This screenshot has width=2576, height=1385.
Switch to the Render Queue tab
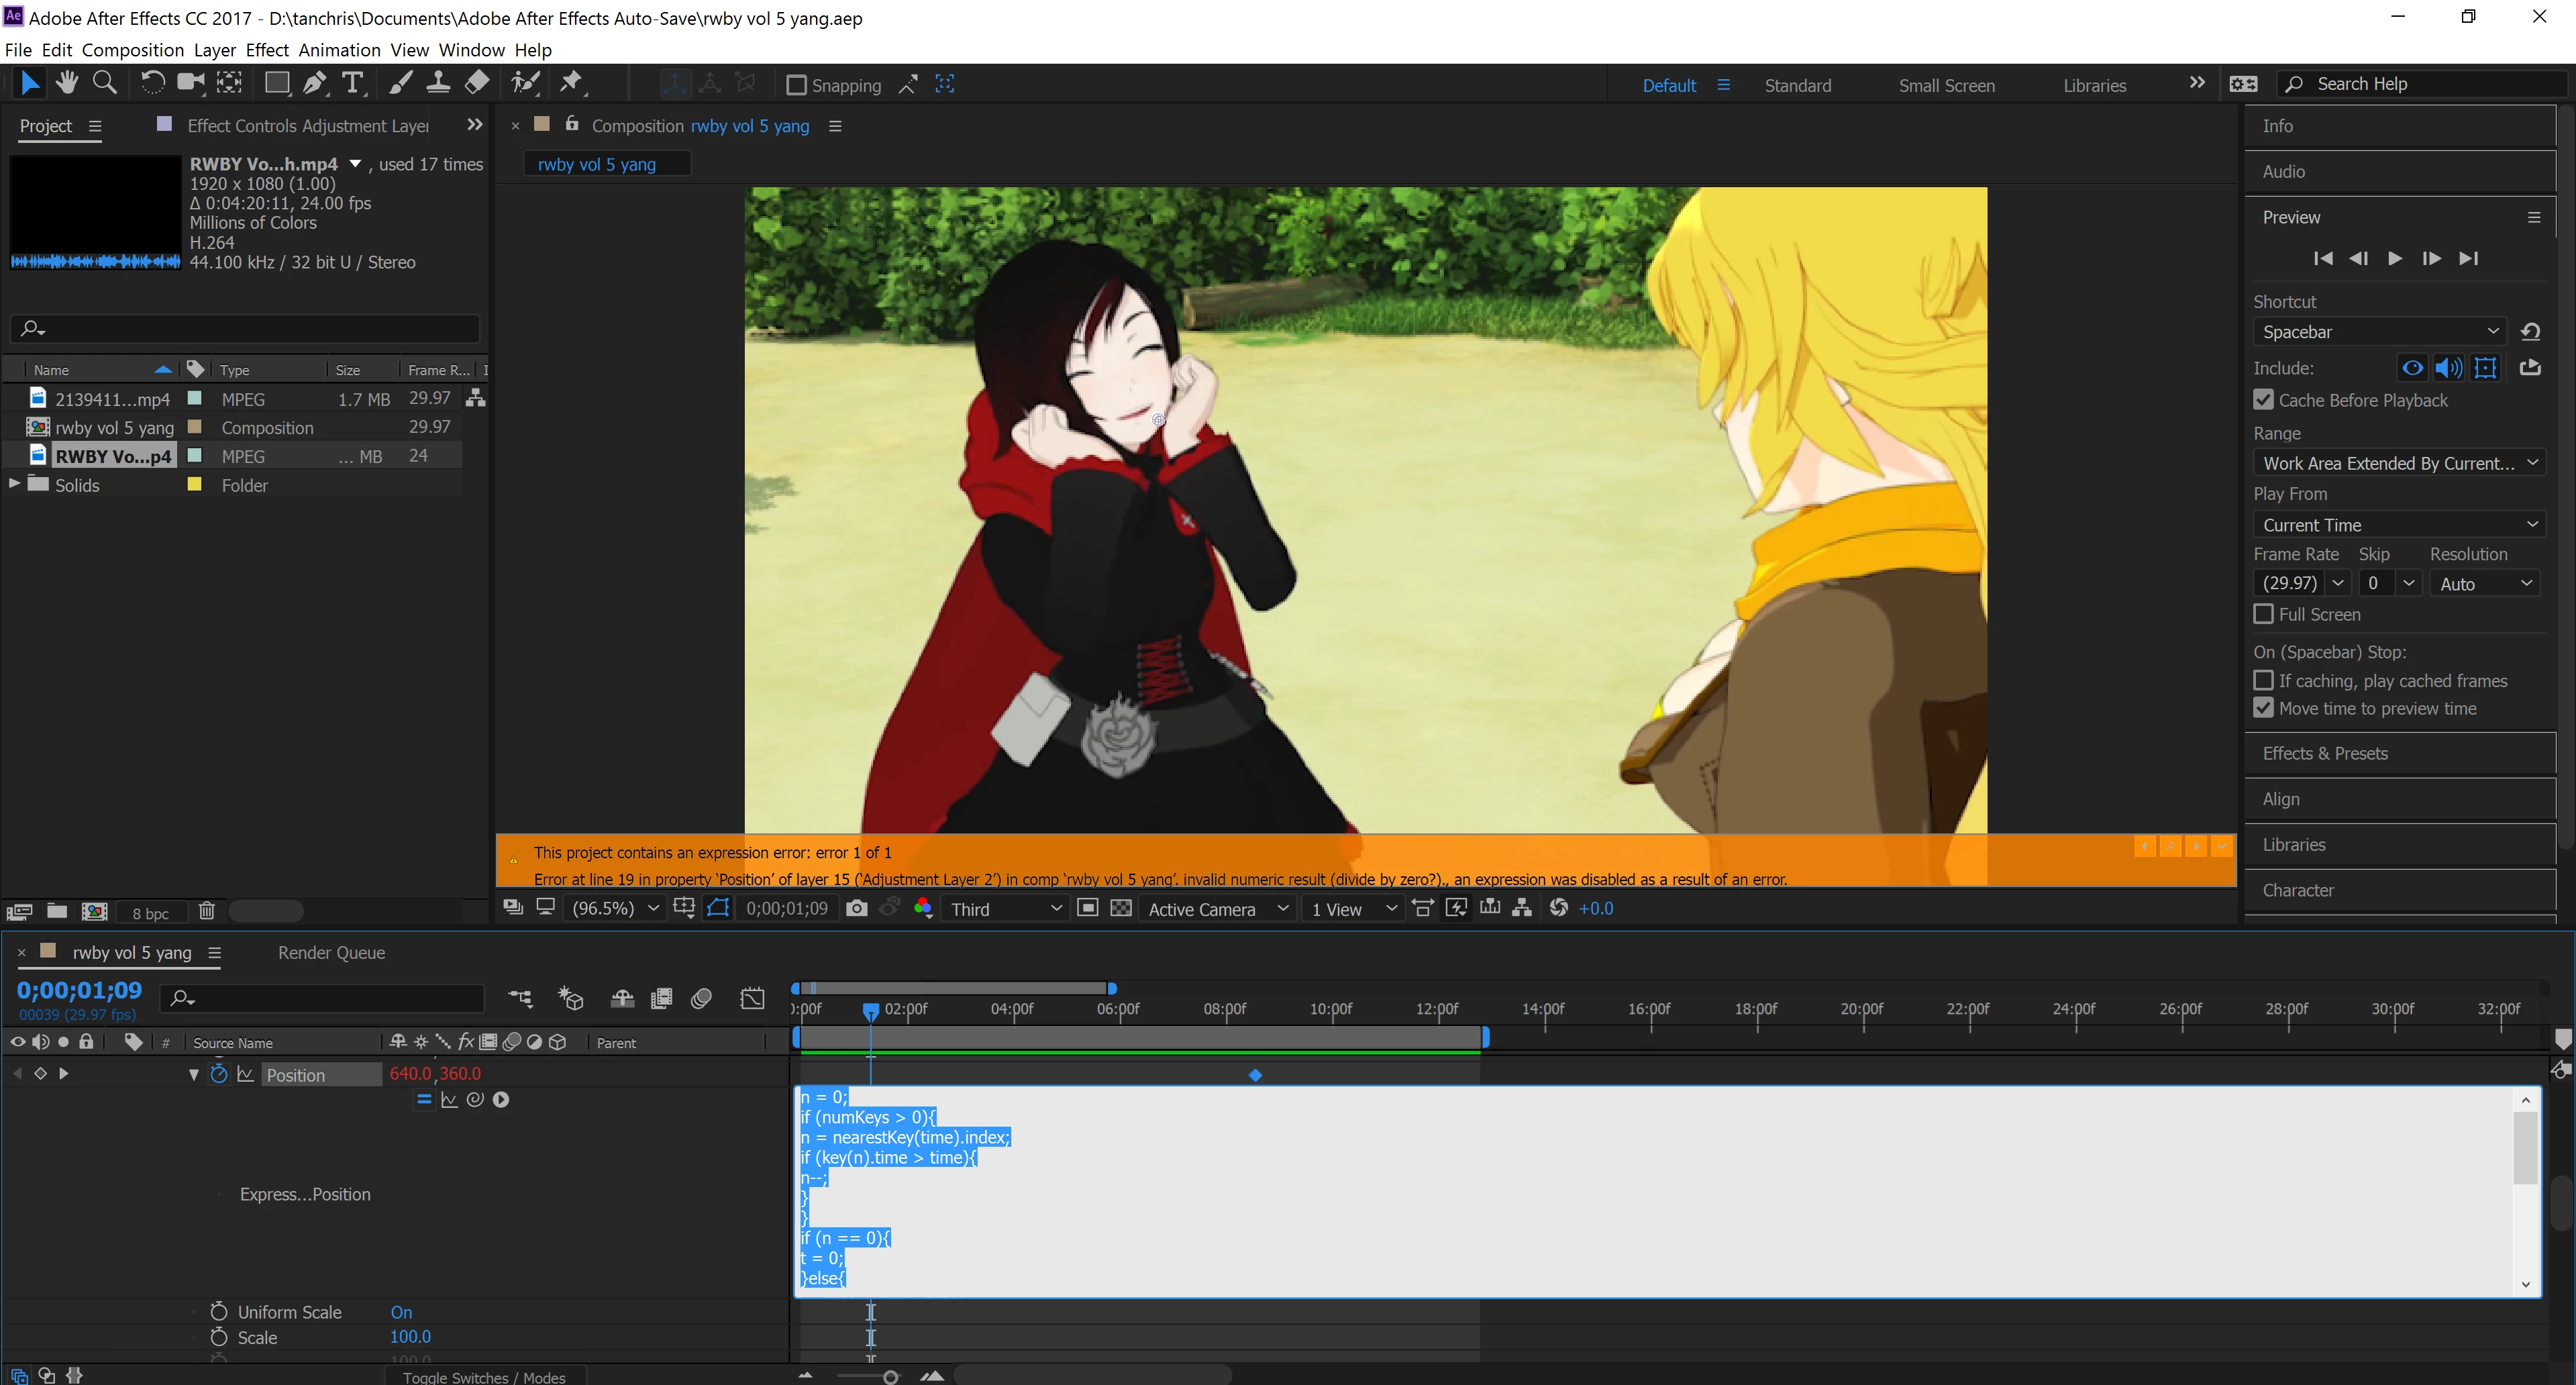click(331, 952)
